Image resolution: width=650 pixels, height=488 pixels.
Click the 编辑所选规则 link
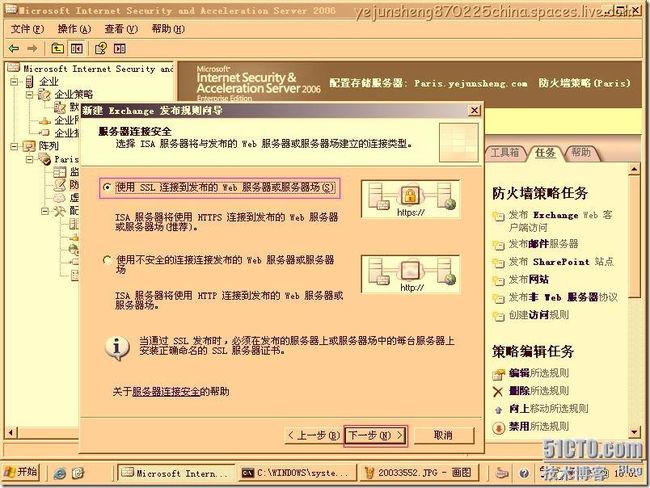[x=538, y=373]
